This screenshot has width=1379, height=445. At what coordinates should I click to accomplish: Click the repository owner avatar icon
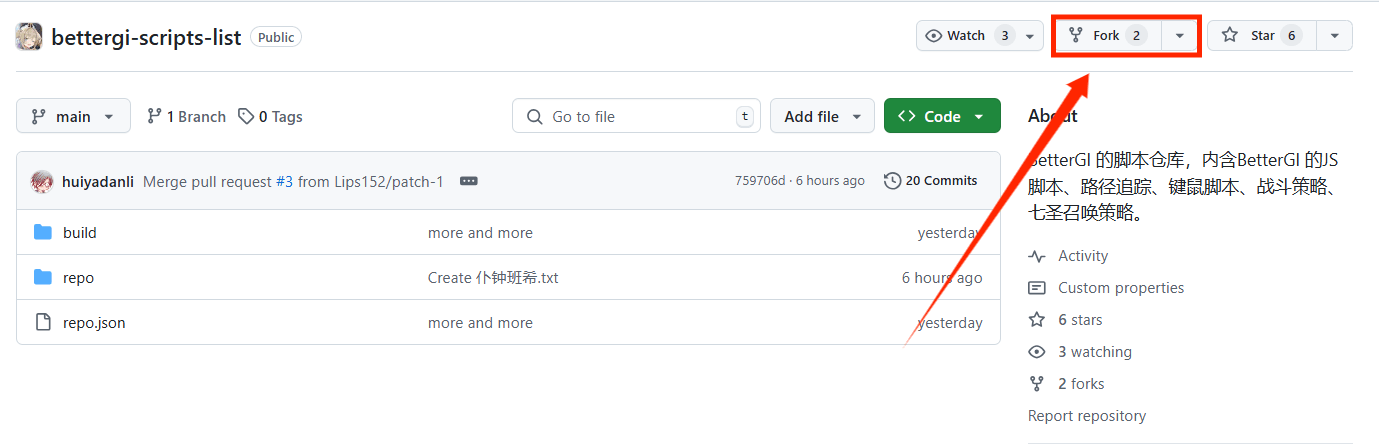coord(29,37)
